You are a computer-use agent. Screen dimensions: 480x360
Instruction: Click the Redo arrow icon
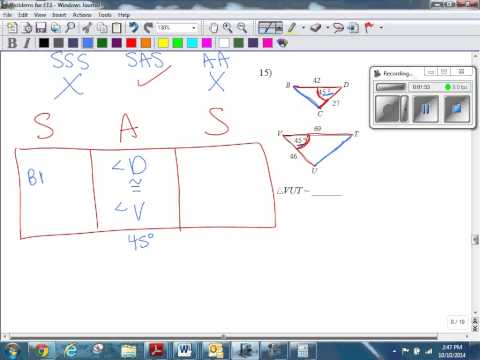[x=148, y=28]
